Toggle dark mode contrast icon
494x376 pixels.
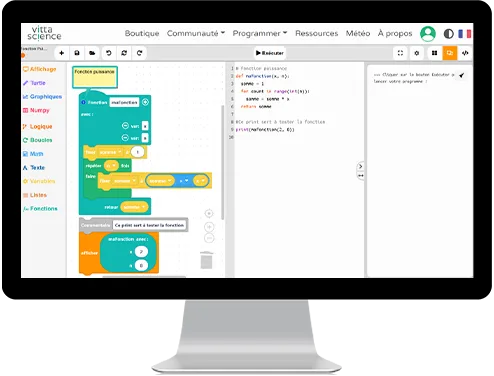[449, 34]
